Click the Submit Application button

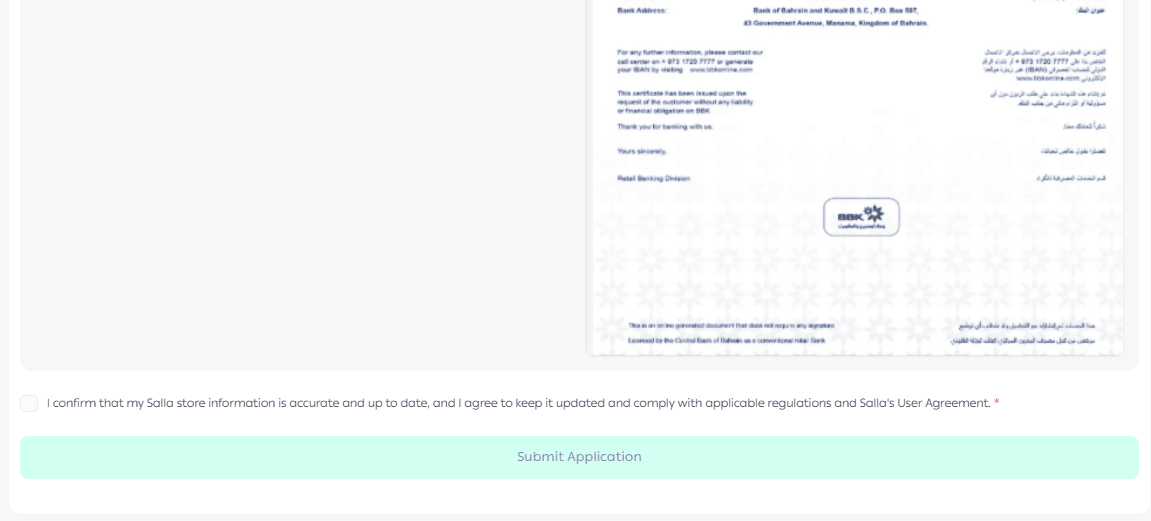click(579, 457)
